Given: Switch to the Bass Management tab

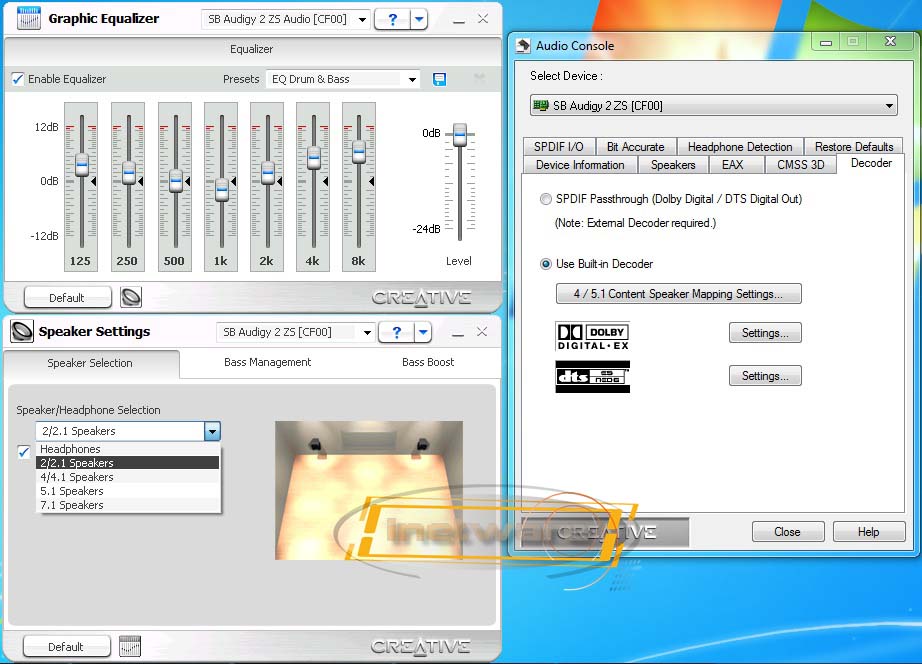Looking at the screenshot, I should [267, 362].
